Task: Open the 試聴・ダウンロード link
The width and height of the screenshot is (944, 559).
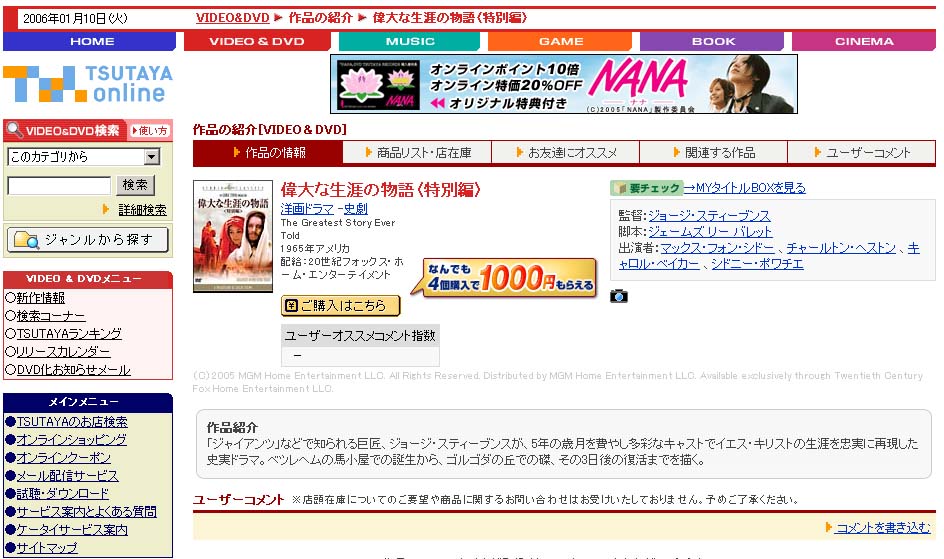Action: coord(63,494)
